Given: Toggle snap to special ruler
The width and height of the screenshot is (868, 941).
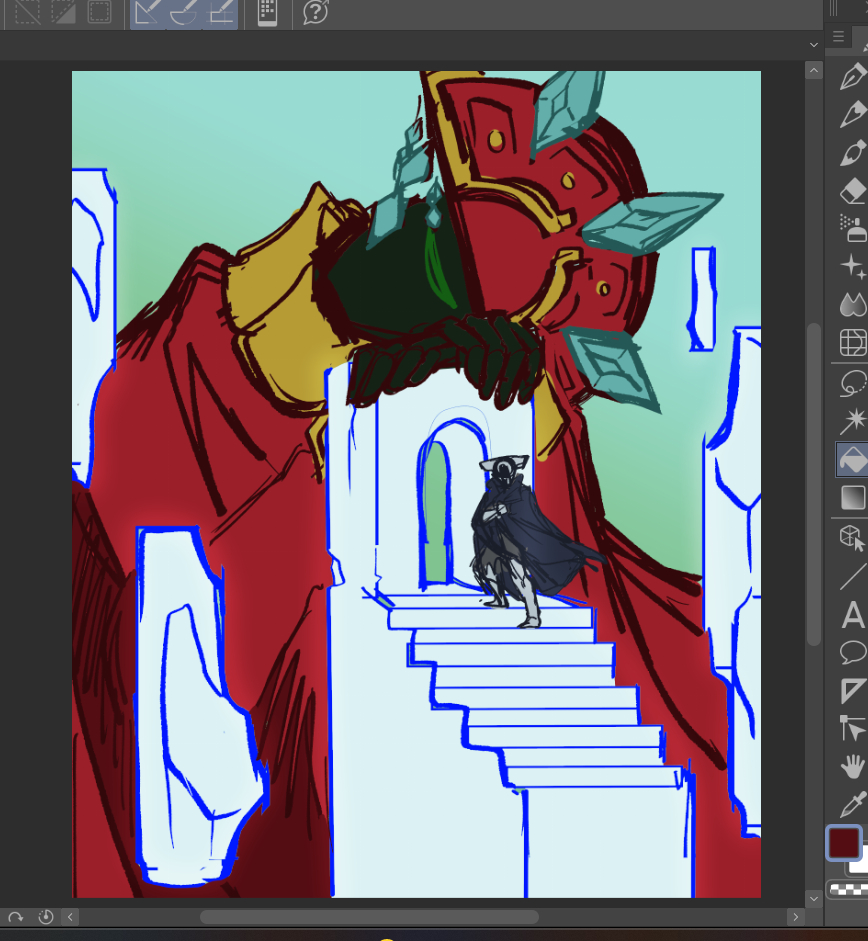Looking at the screenshot, I should coord(184,13).
